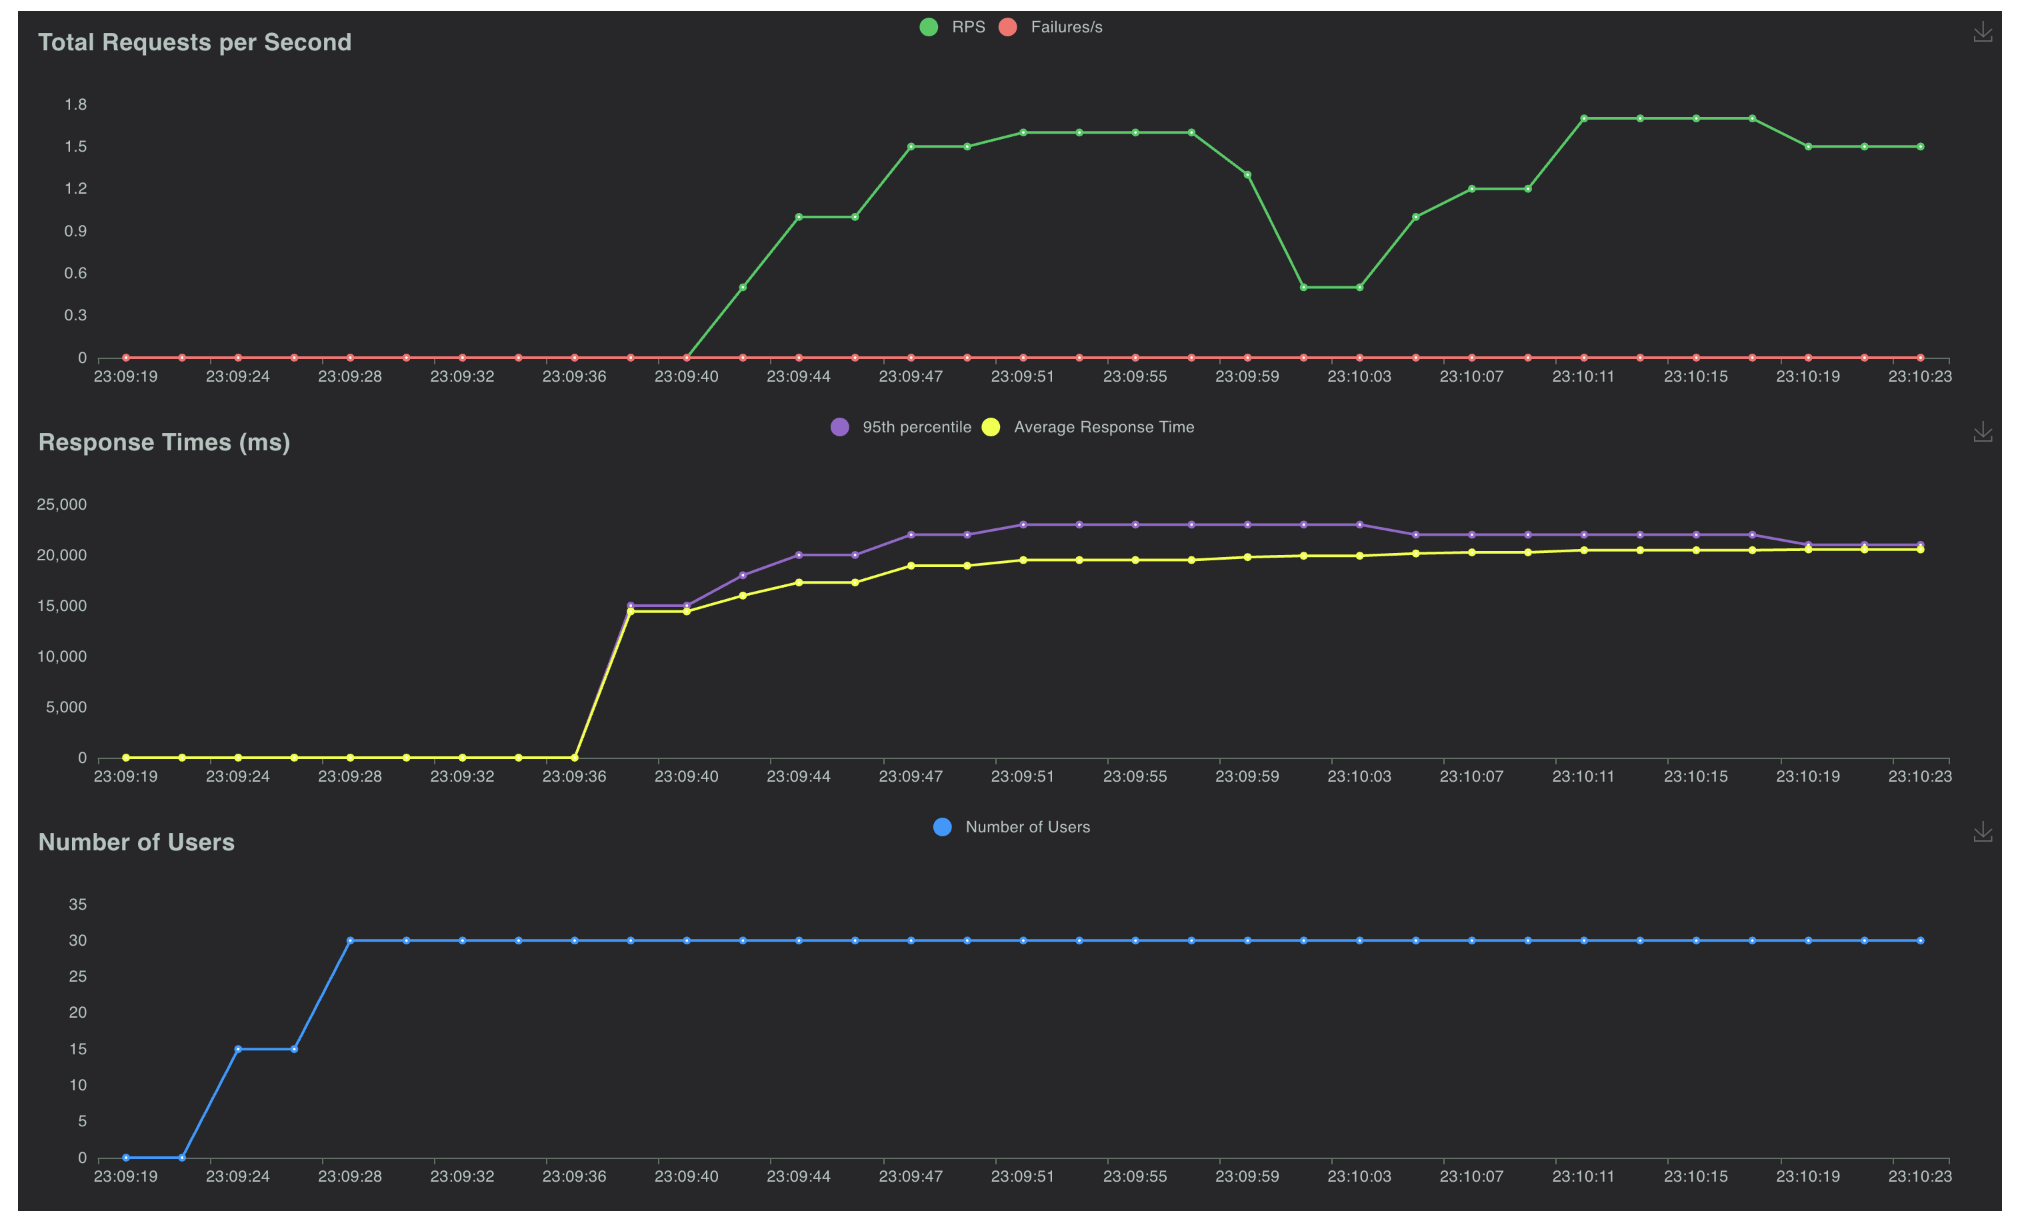Download the Number of Users chart
2018x1226 pixels.
click(1982, 832)
